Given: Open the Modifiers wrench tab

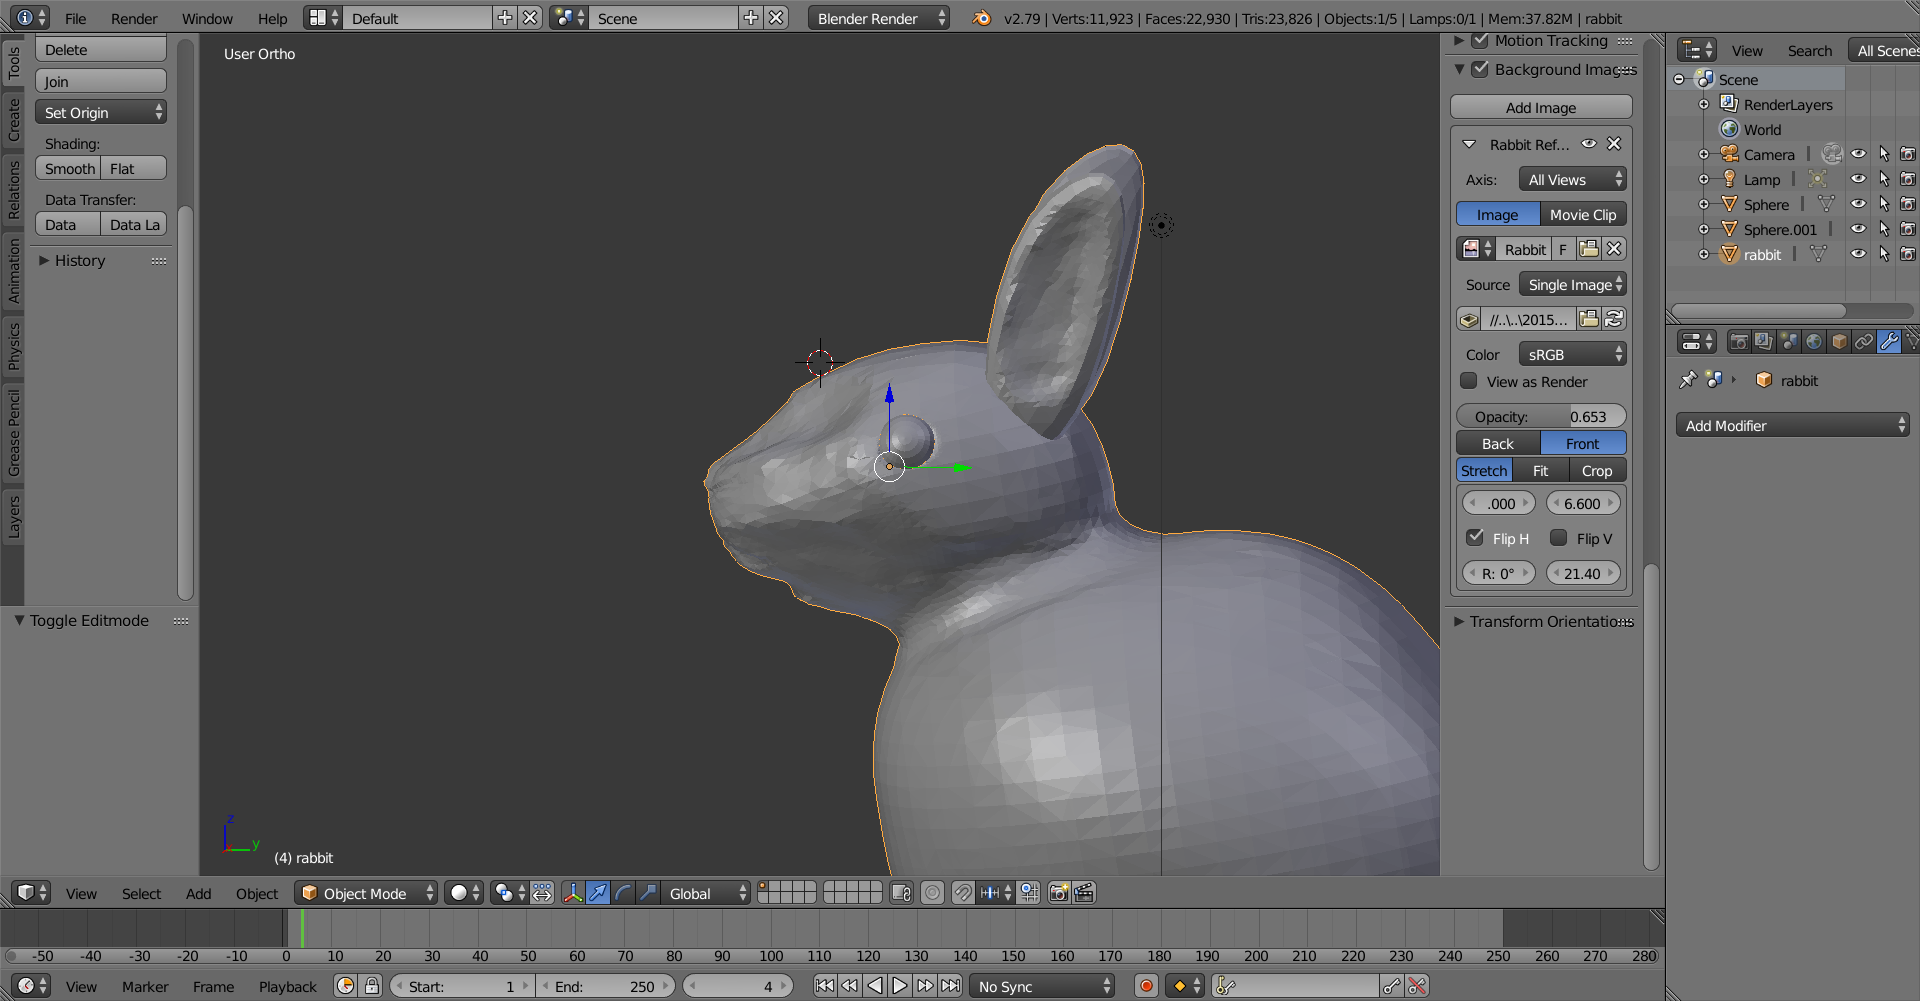Looking at the screenshot, I should (1889, 342).
